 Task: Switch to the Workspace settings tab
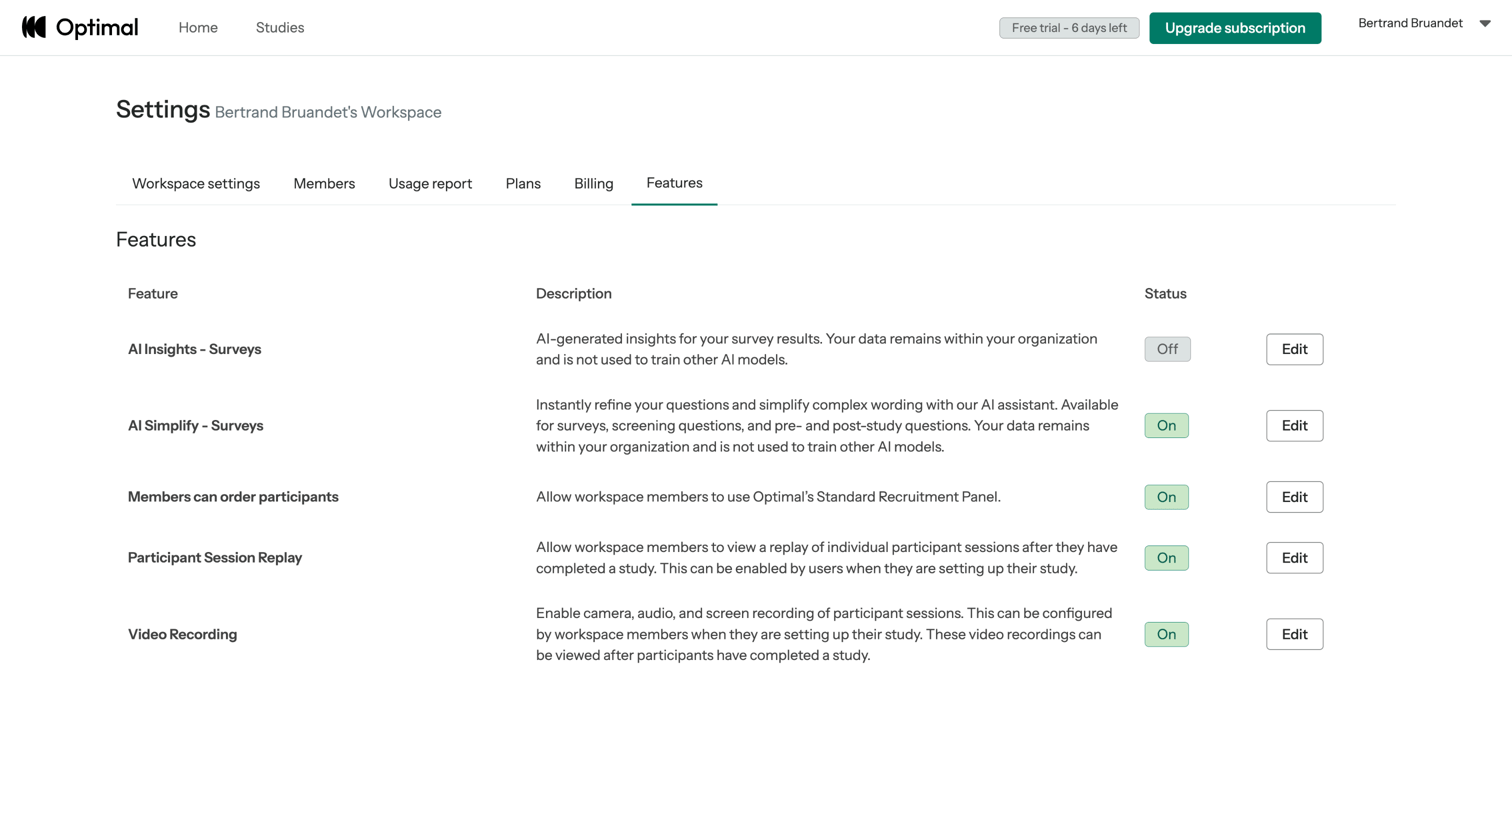click(x=196, y=184)
